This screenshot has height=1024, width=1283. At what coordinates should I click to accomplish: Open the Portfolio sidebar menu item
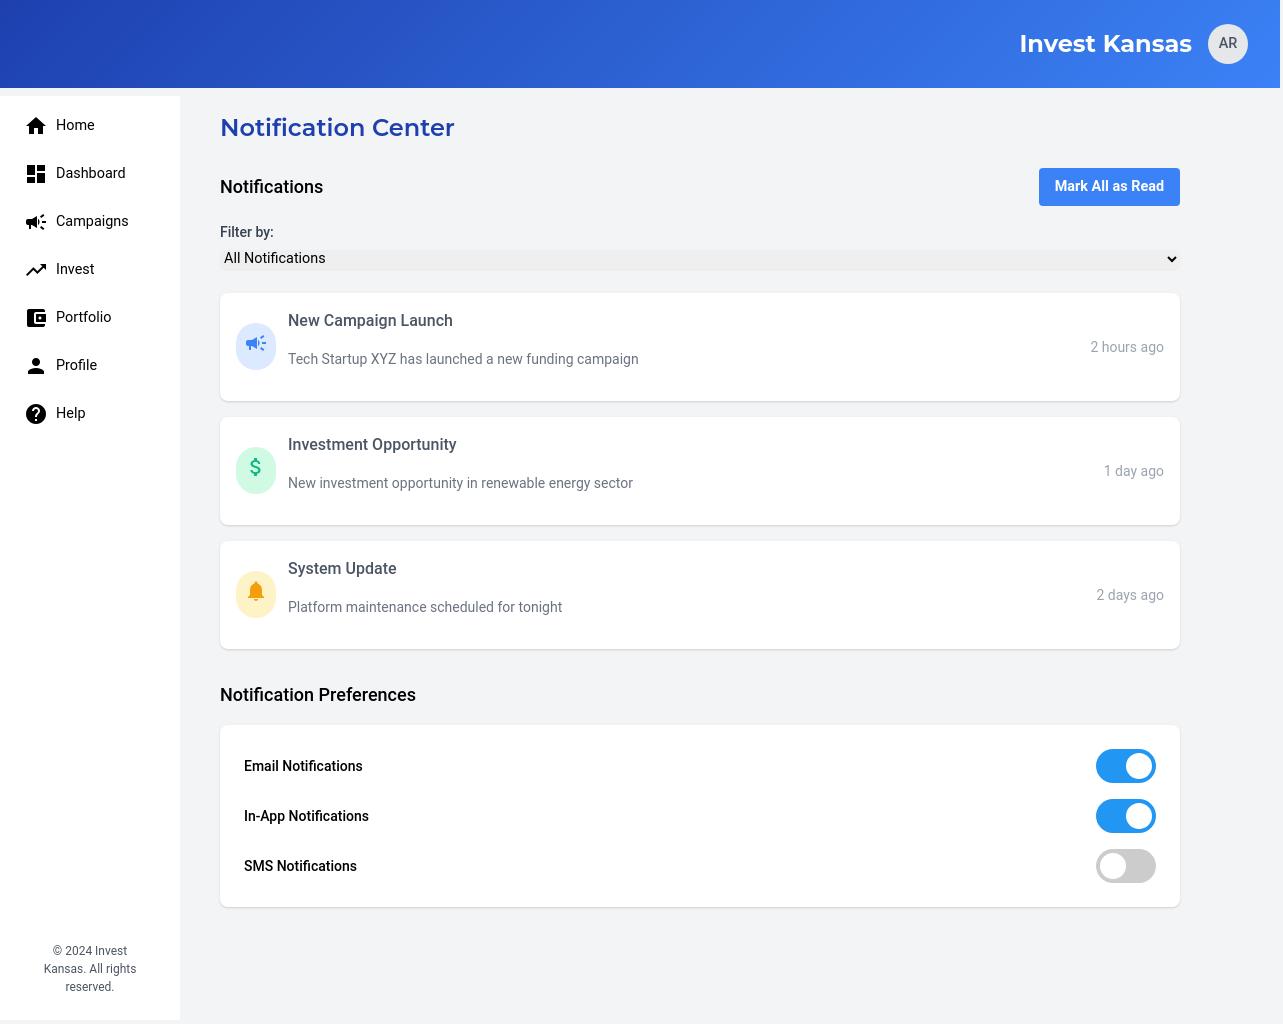[83, 317]
